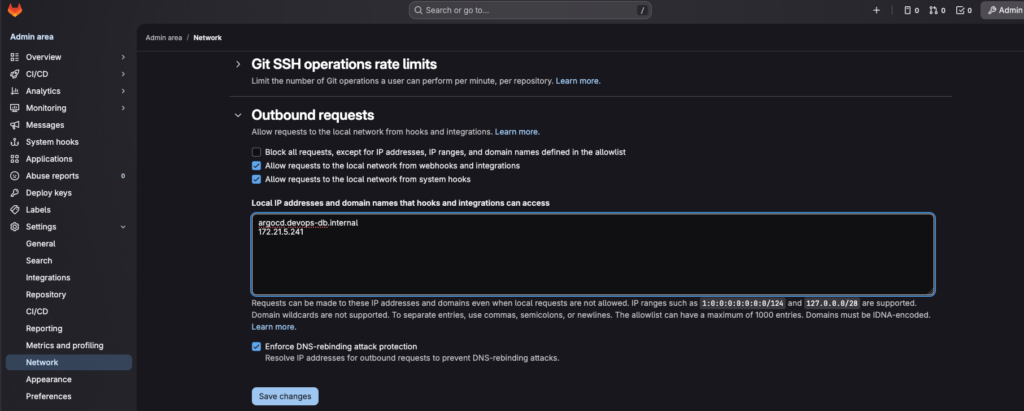1024x411 pixels.
Task: Open the merge requests counter icon
Action: pos(936,10)
